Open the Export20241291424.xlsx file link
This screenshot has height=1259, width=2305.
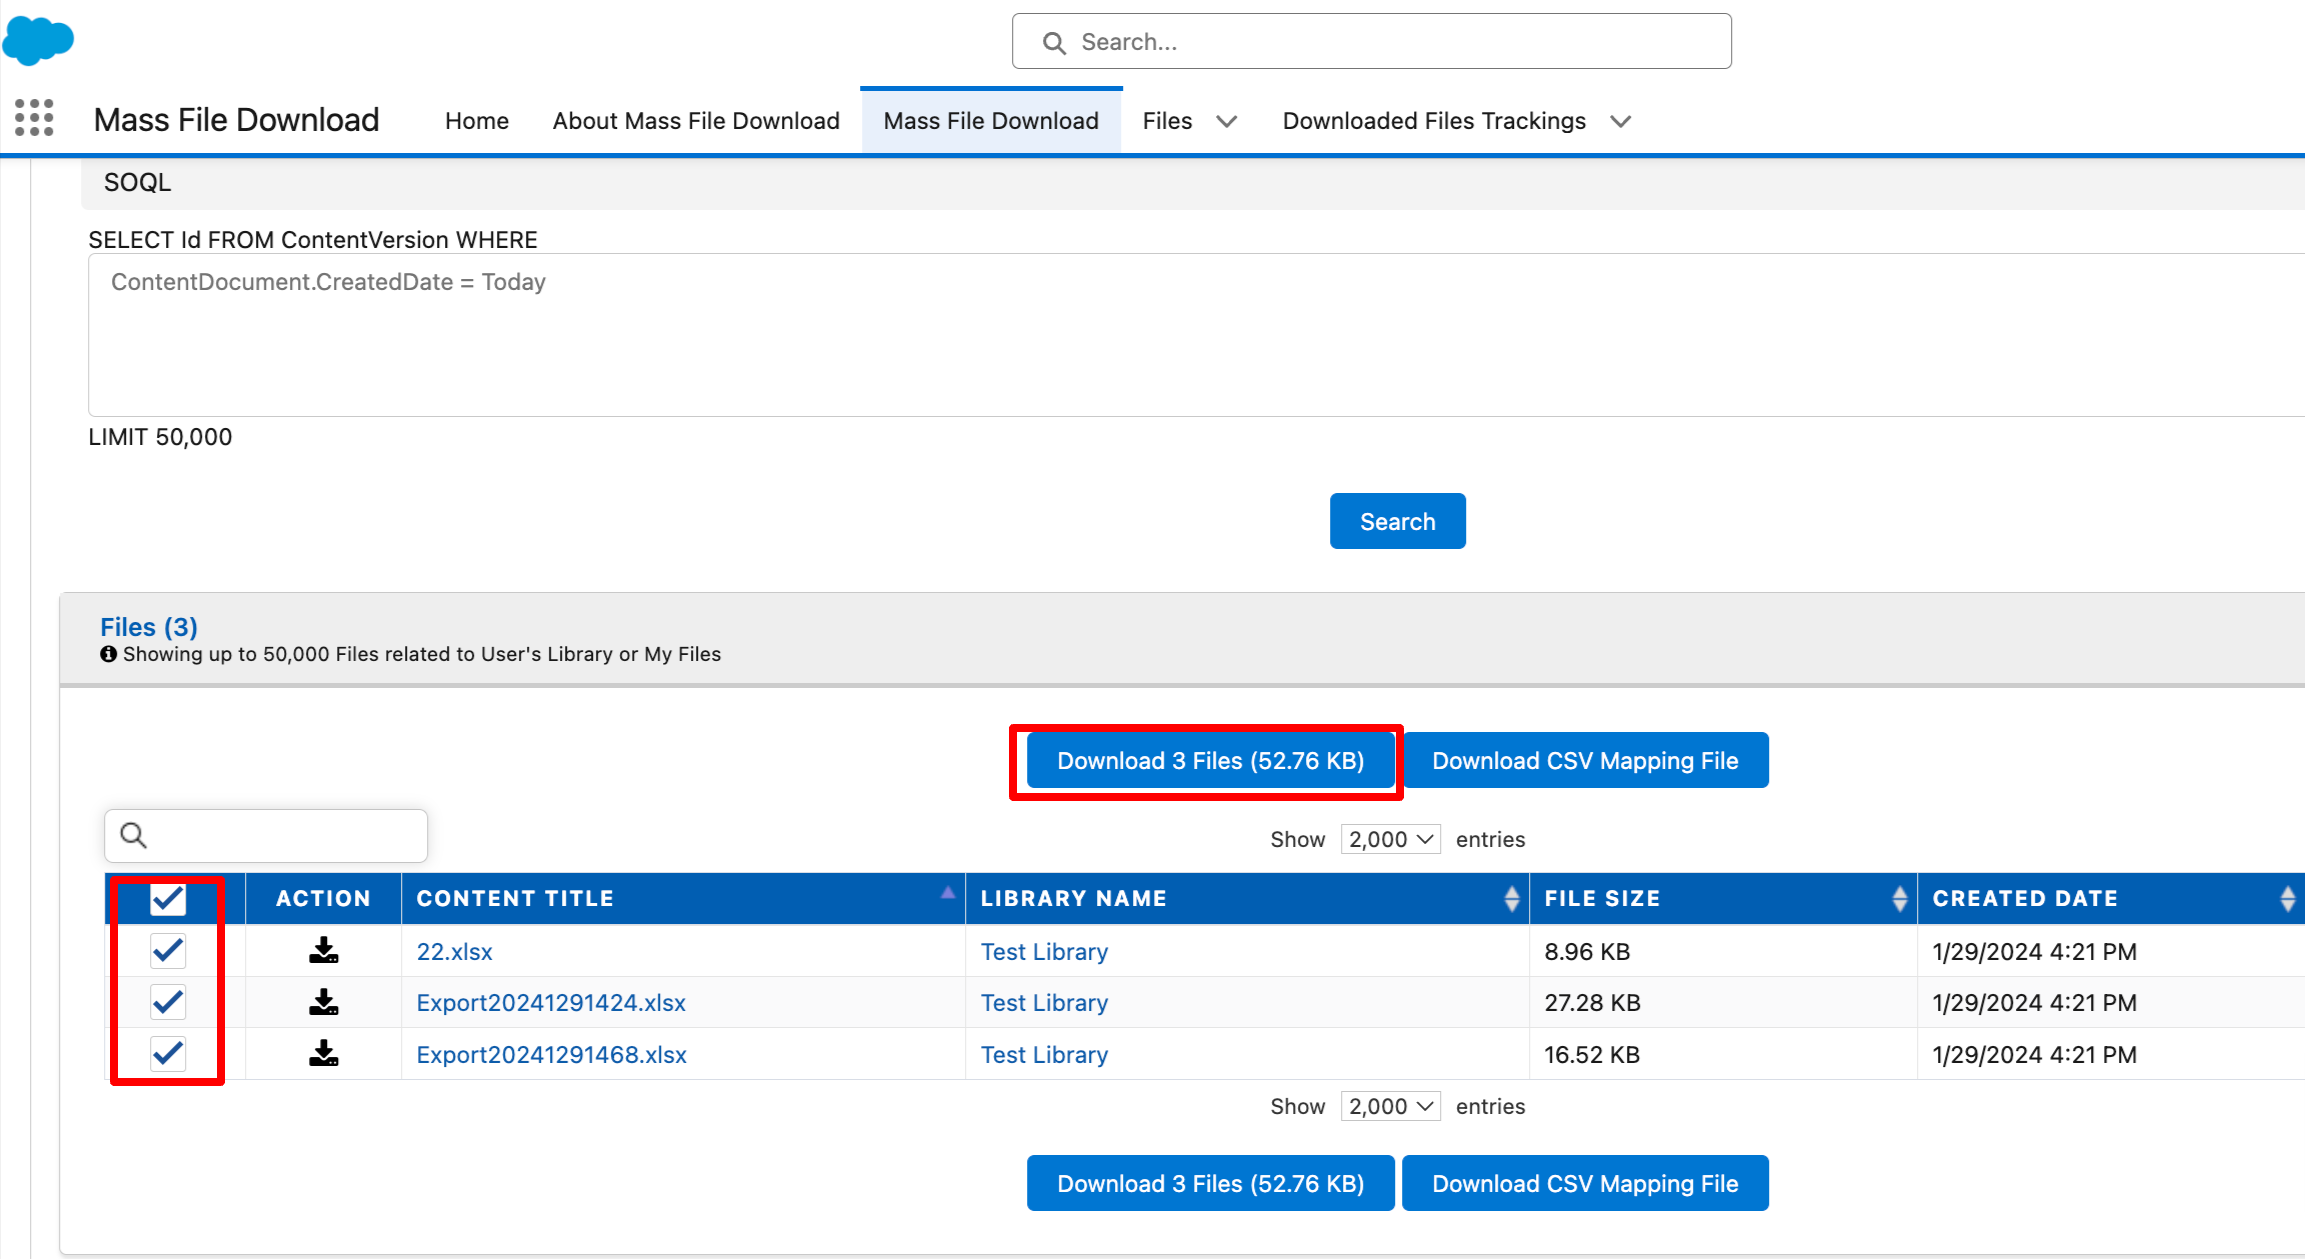coord(551,1003)
